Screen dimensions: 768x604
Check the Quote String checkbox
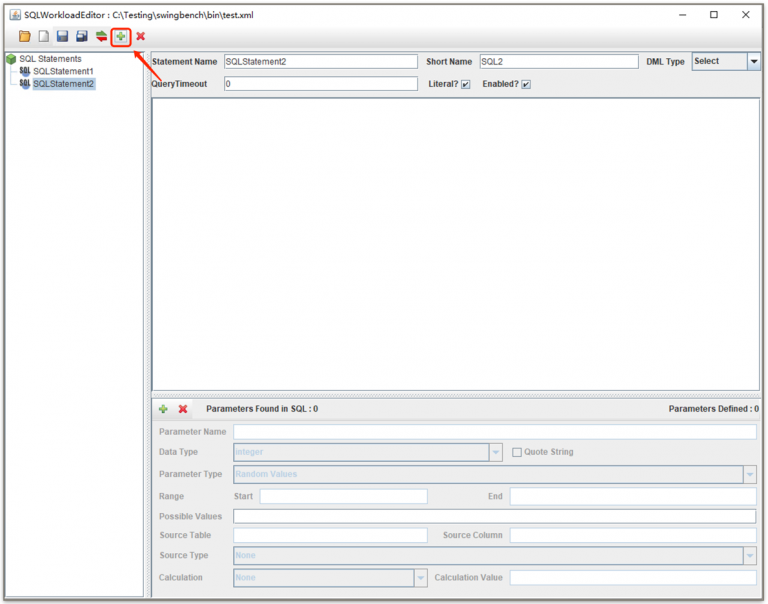click(517, 452)
